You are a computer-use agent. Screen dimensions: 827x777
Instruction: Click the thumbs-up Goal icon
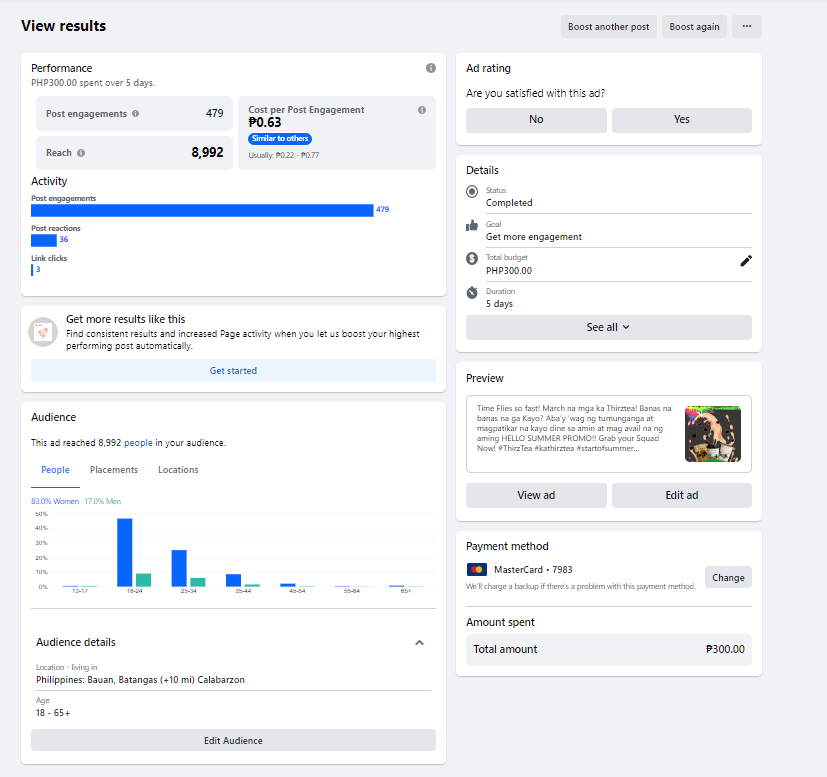[472, 226]
